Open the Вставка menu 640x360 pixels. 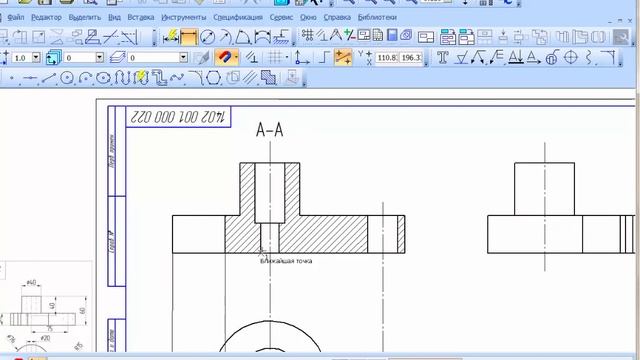click(141, 18)
